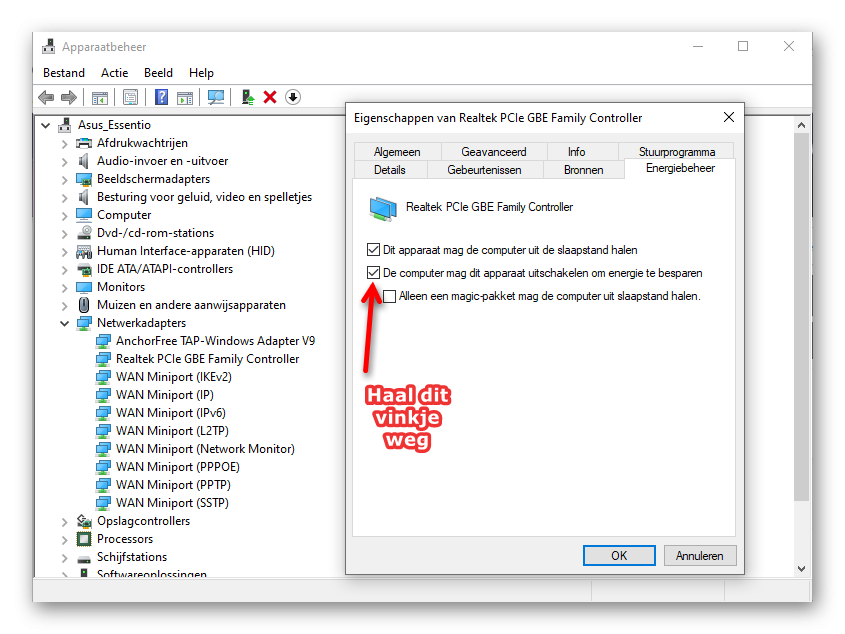Close the Eigenschappen dialog
This screenshot has height=634, width=845.
point(729,117)
